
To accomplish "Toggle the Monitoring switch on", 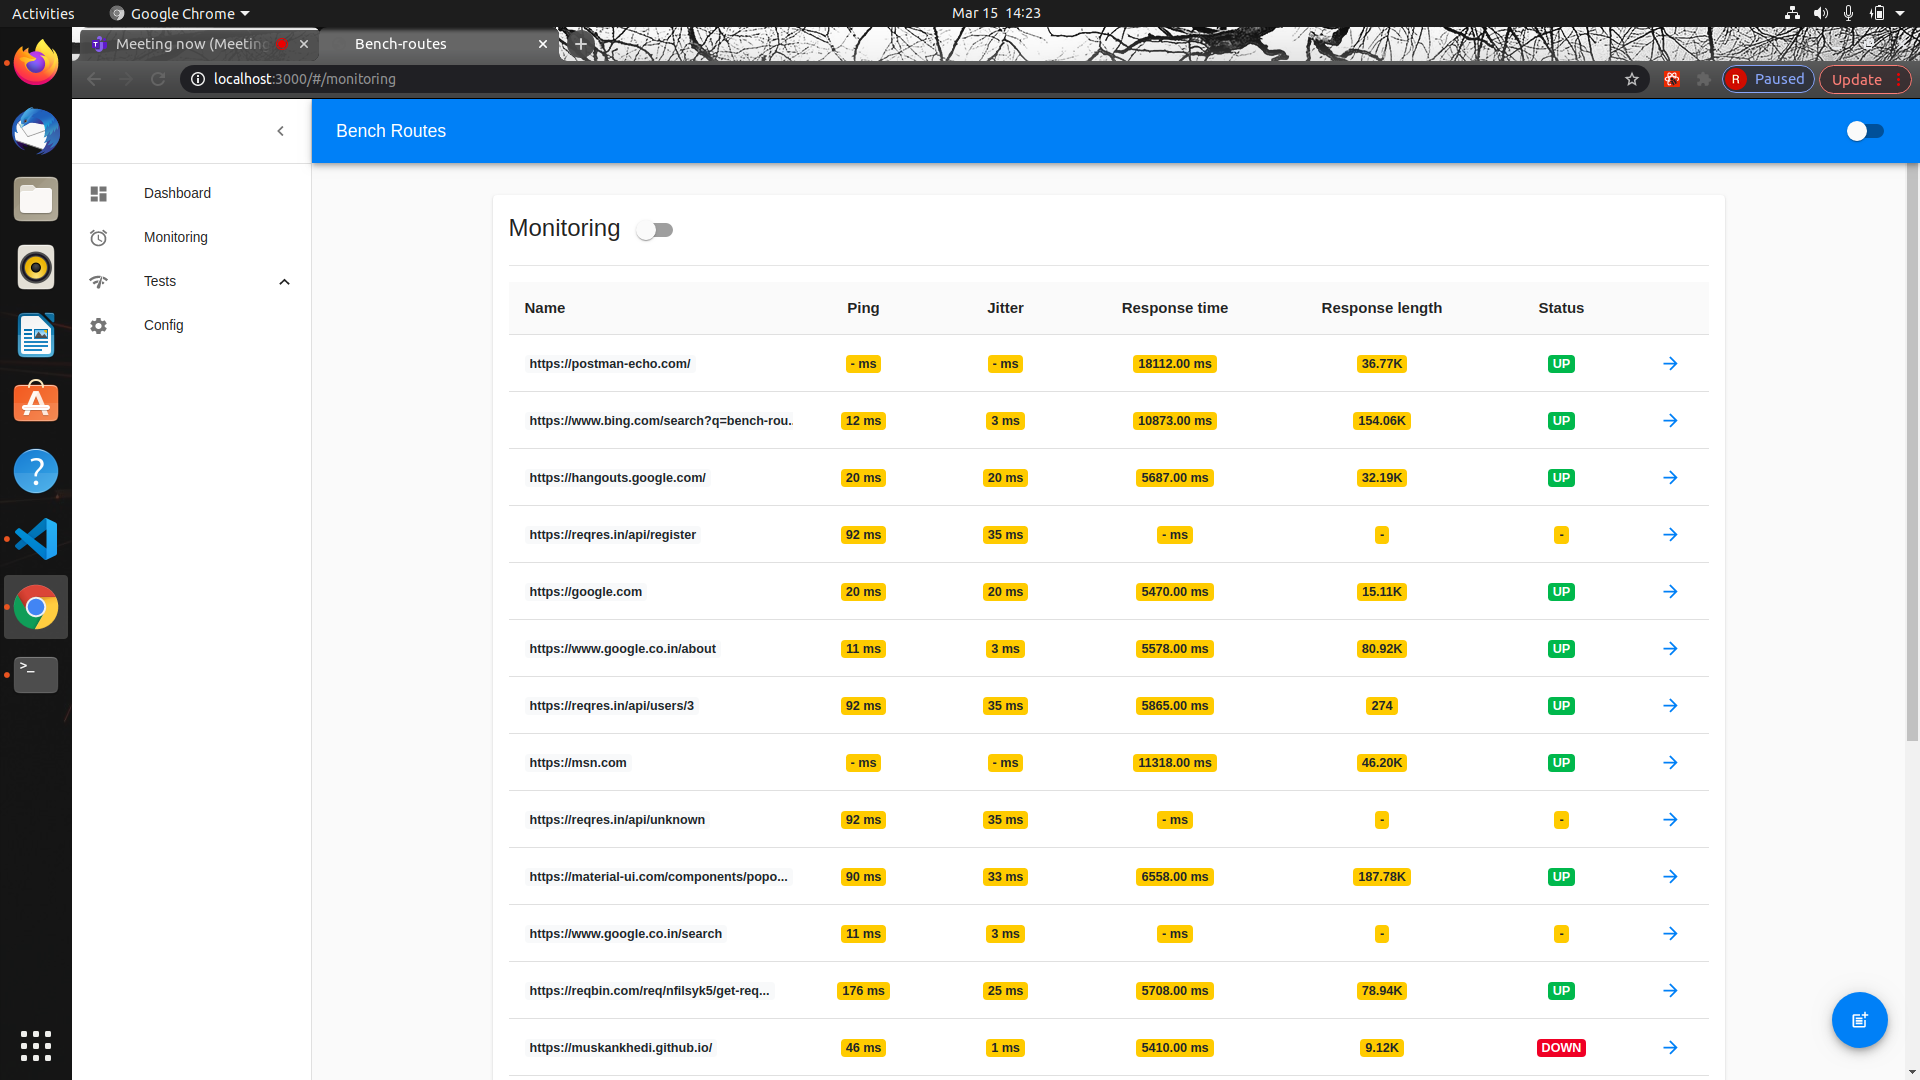I will (x=655, y=230).
